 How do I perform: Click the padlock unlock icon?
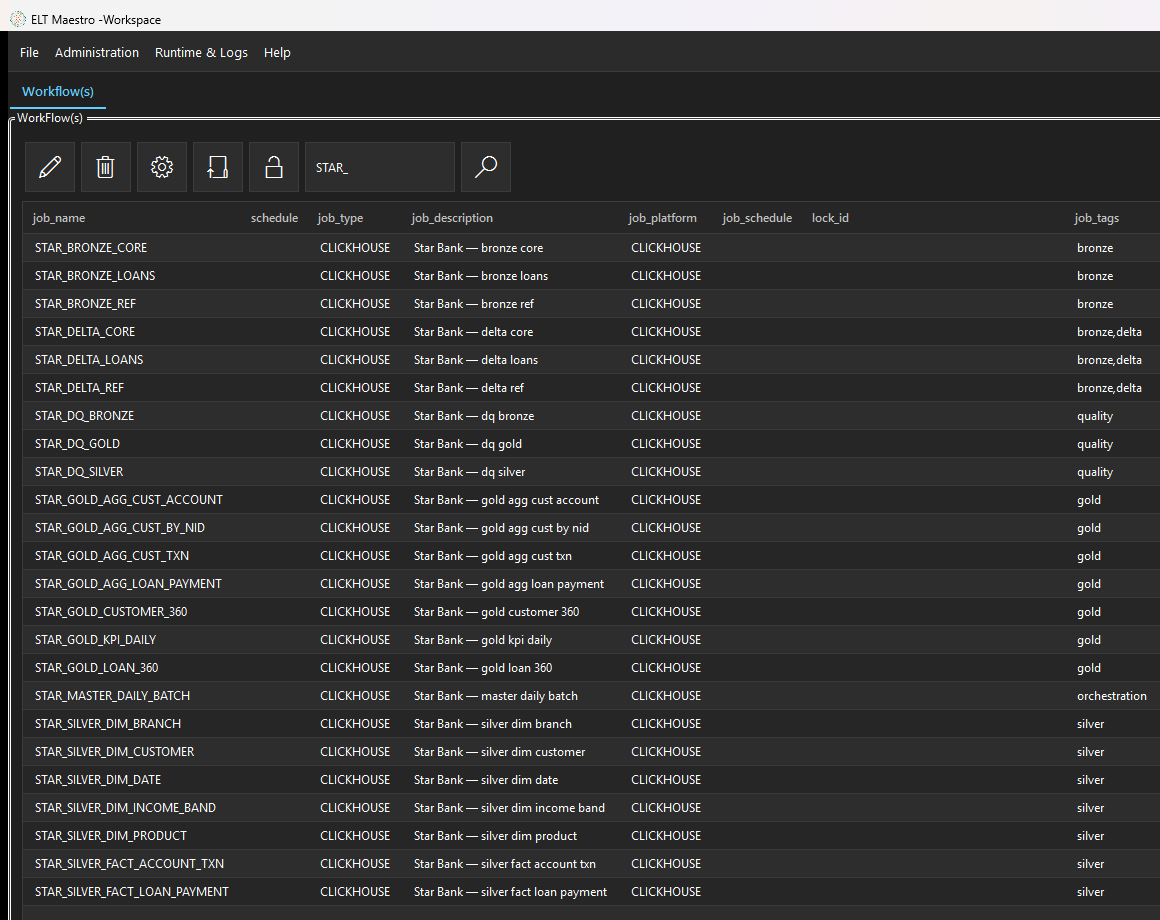274,167
